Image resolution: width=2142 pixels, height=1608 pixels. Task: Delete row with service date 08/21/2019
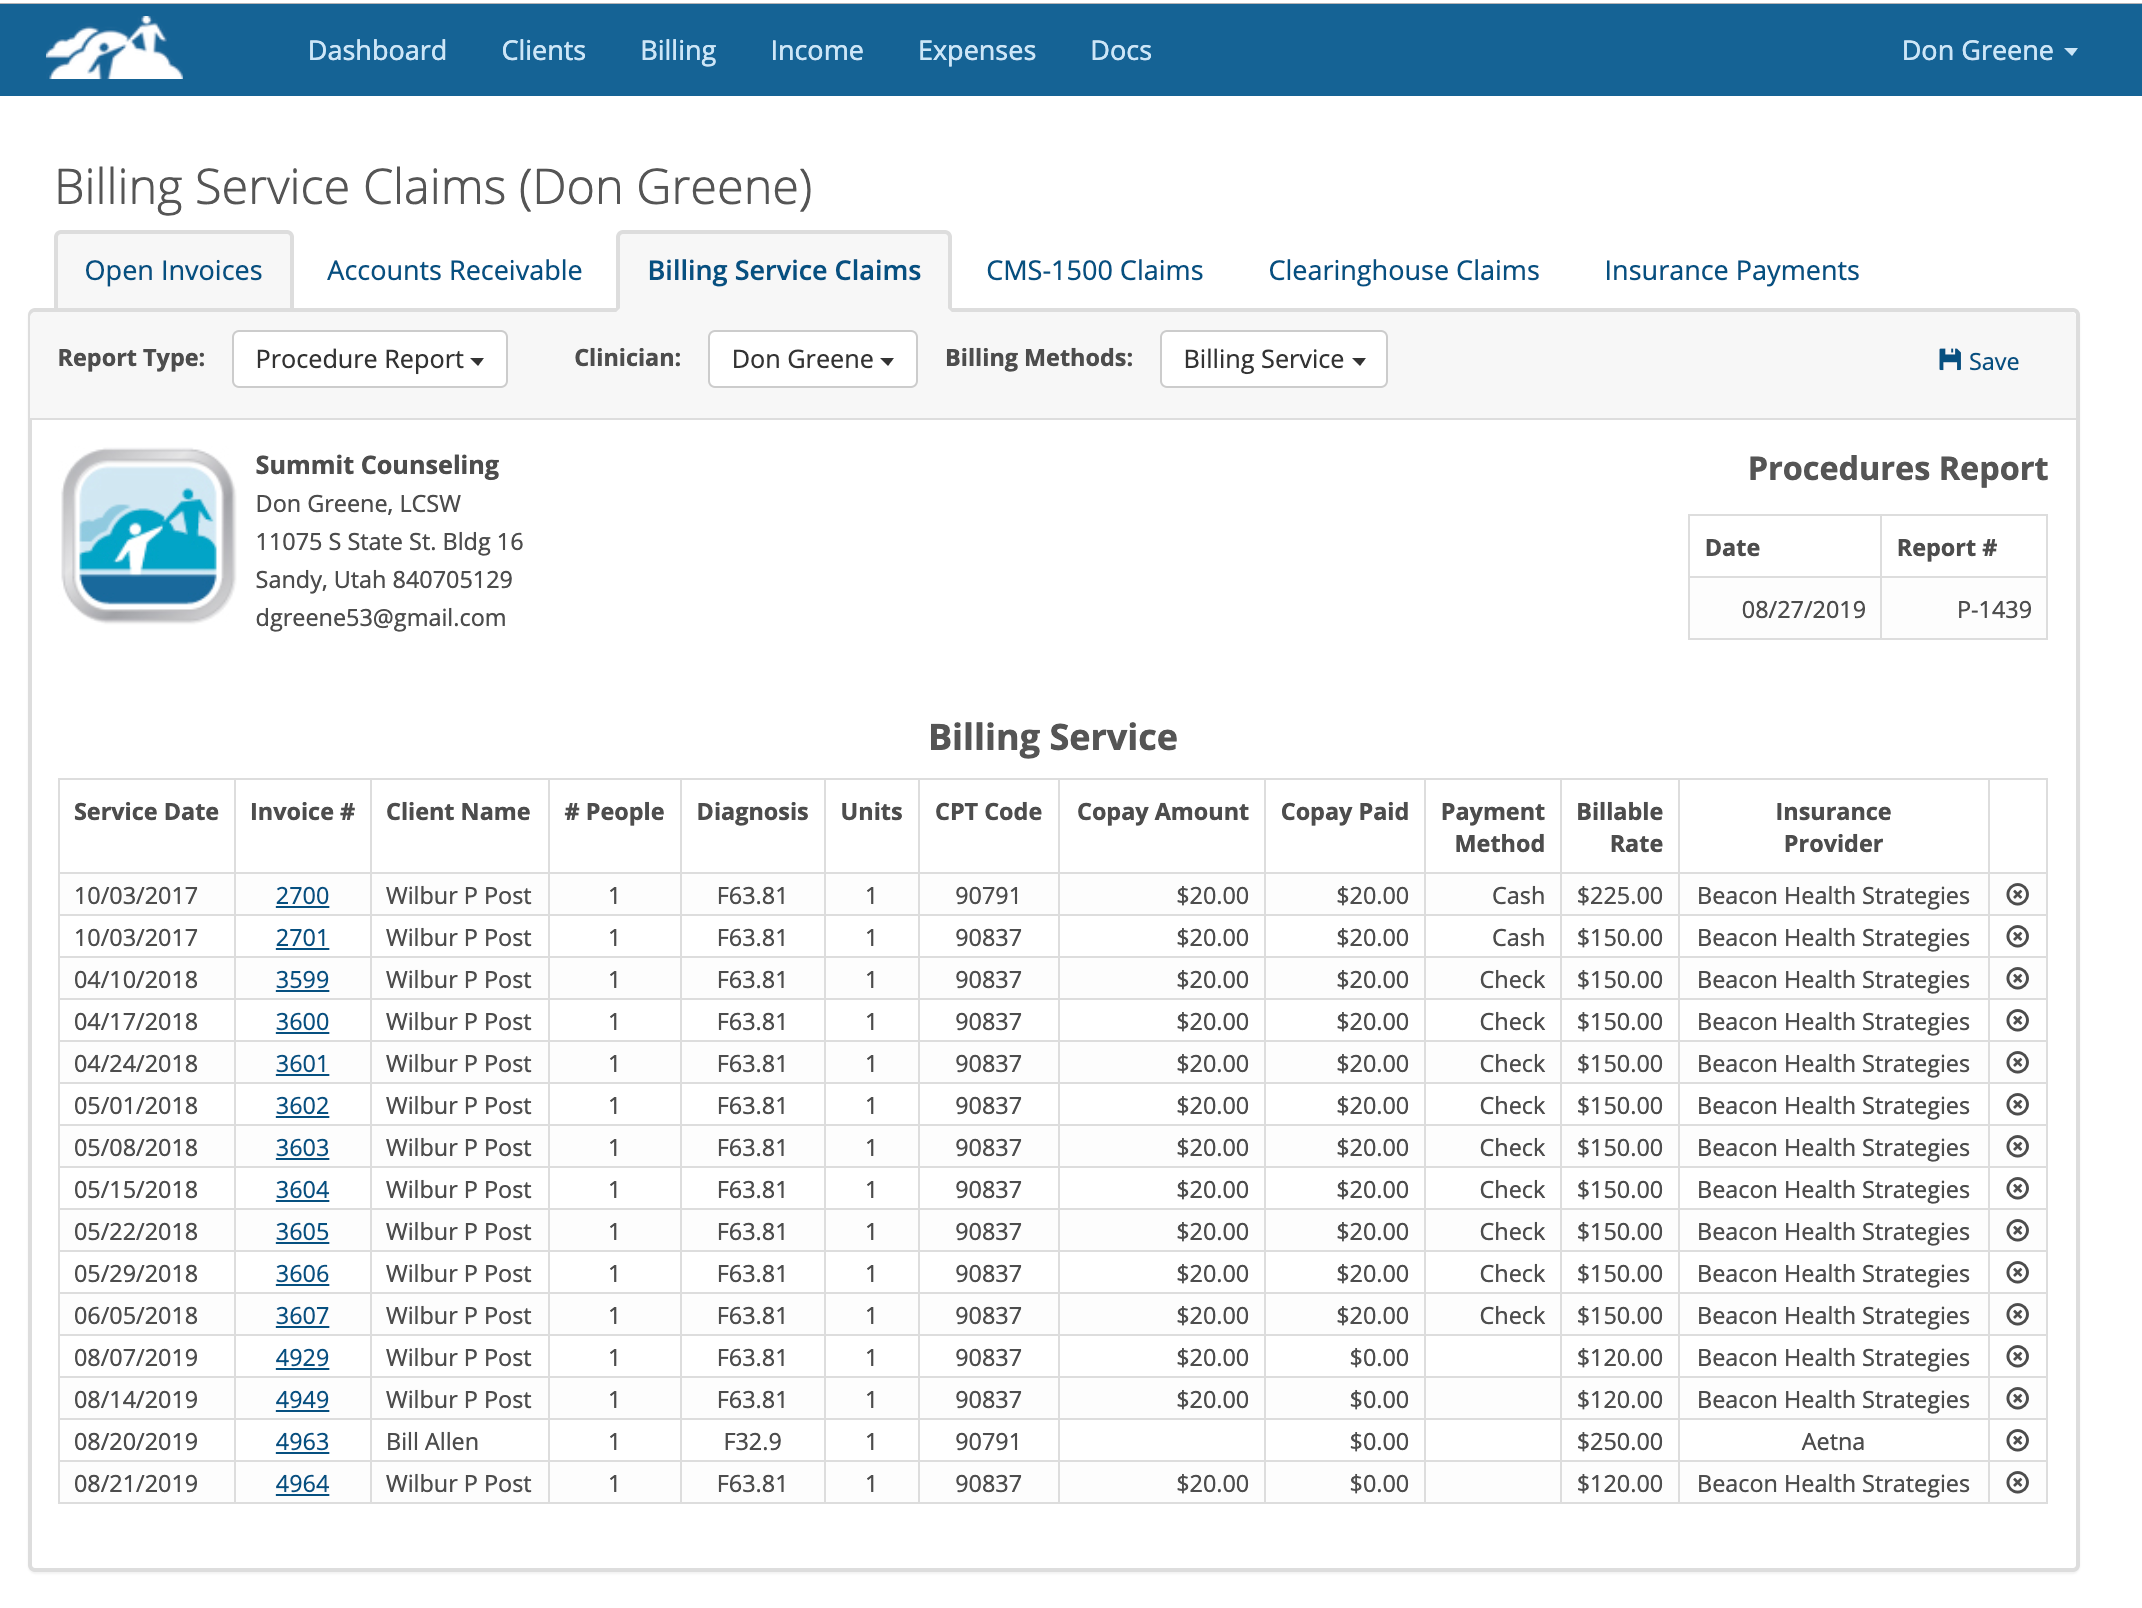[2017, 1482]
